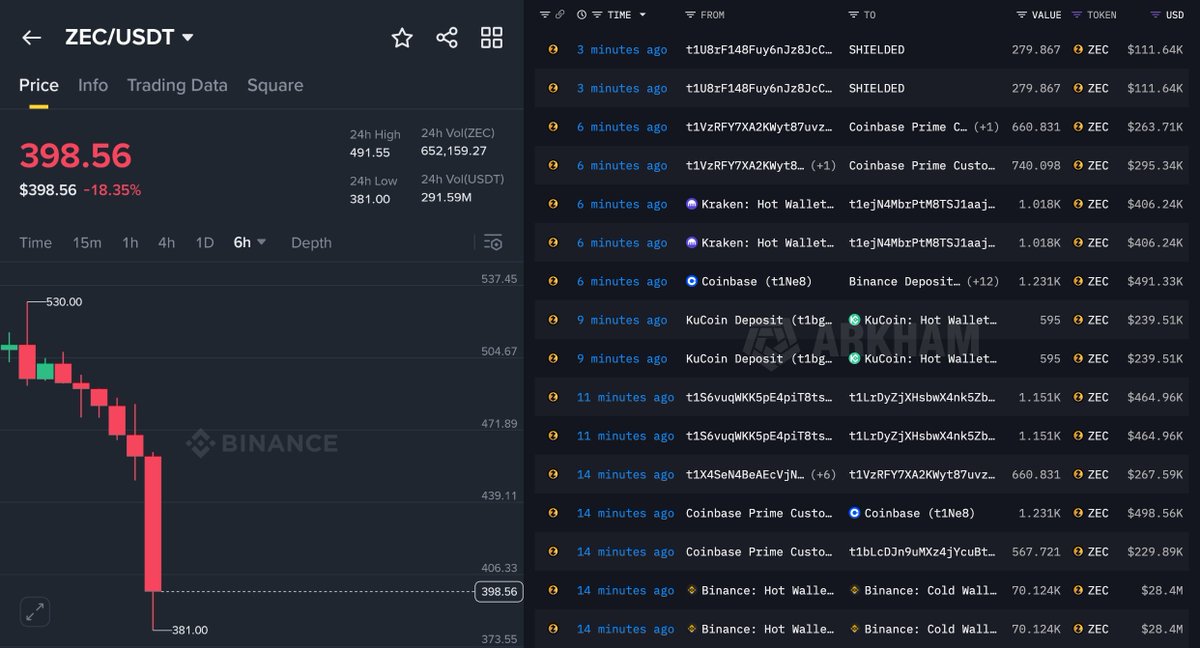This screenshot has height=648, width=1200.
Task: Open the share icon near the star
Action: 446,37
